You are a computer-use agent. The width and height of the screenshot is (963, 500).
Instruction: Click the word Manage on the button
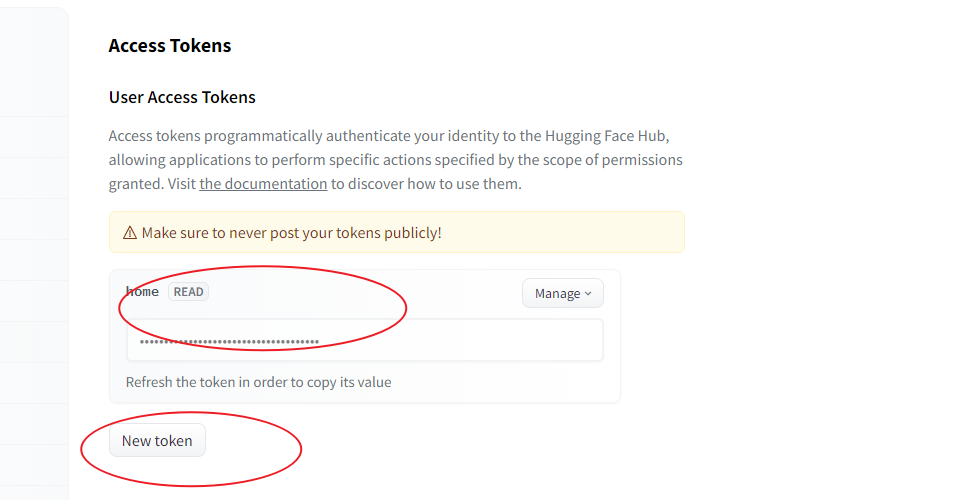(558, 294)
